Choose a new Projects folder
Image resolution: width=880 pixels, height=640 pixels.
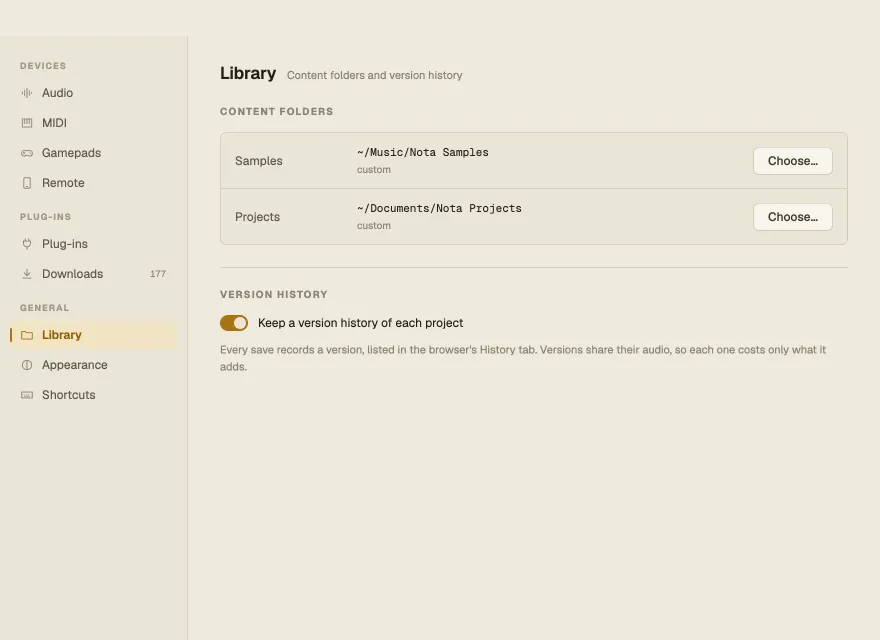[792, 217]
